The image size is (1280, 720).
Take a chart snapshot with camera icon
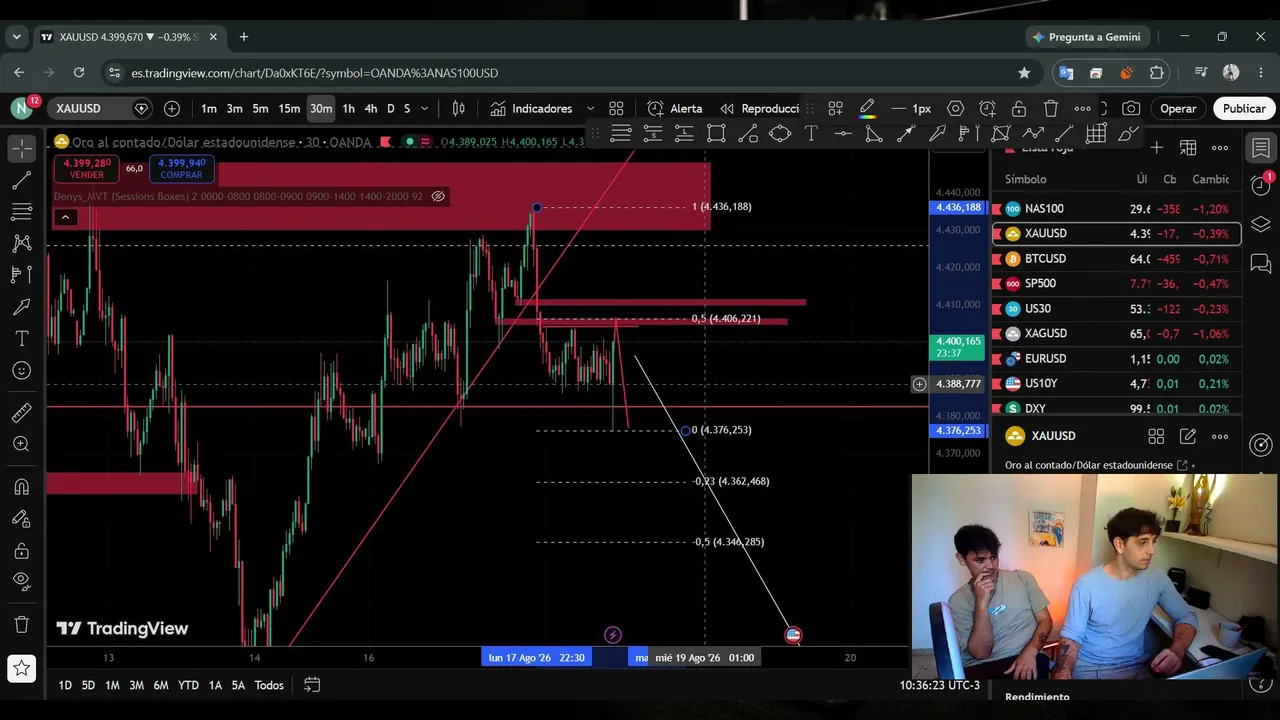click(x=1131, y=108)
